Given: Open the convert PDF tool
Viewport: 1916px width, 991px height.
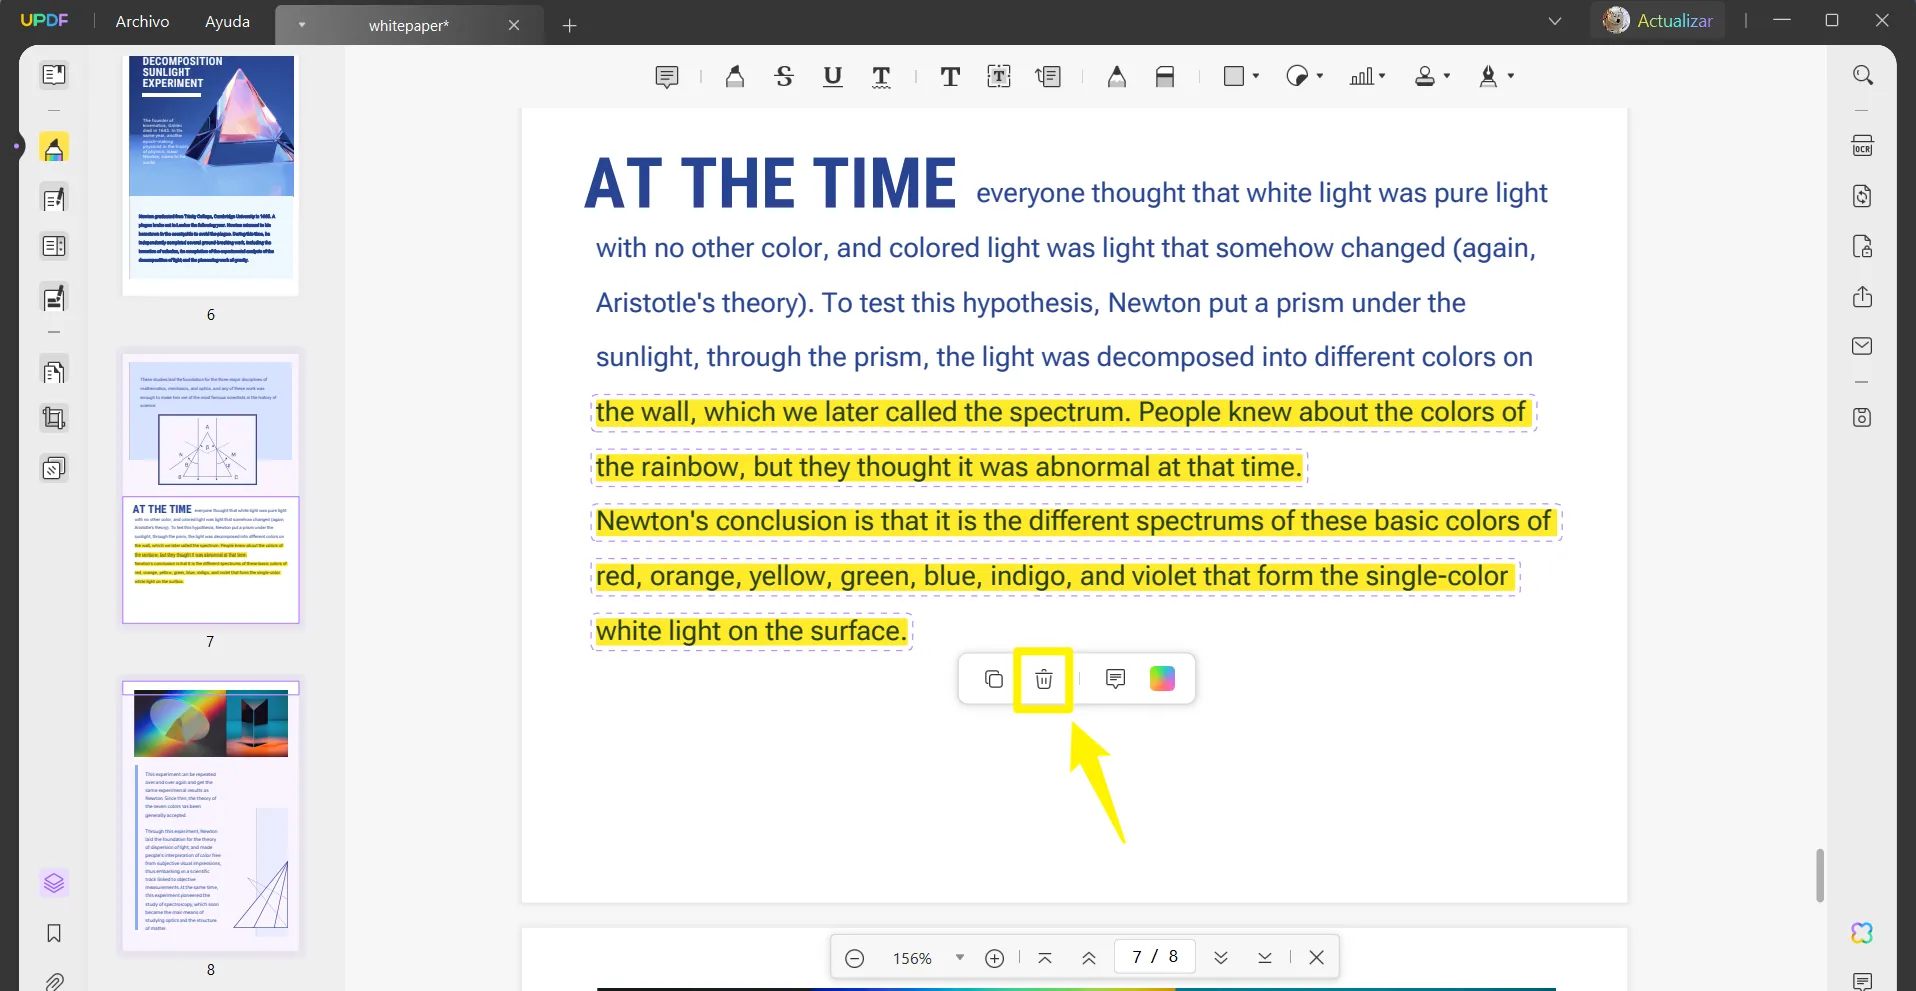Looking at the screenshot, I should [x=1862, y=196].
